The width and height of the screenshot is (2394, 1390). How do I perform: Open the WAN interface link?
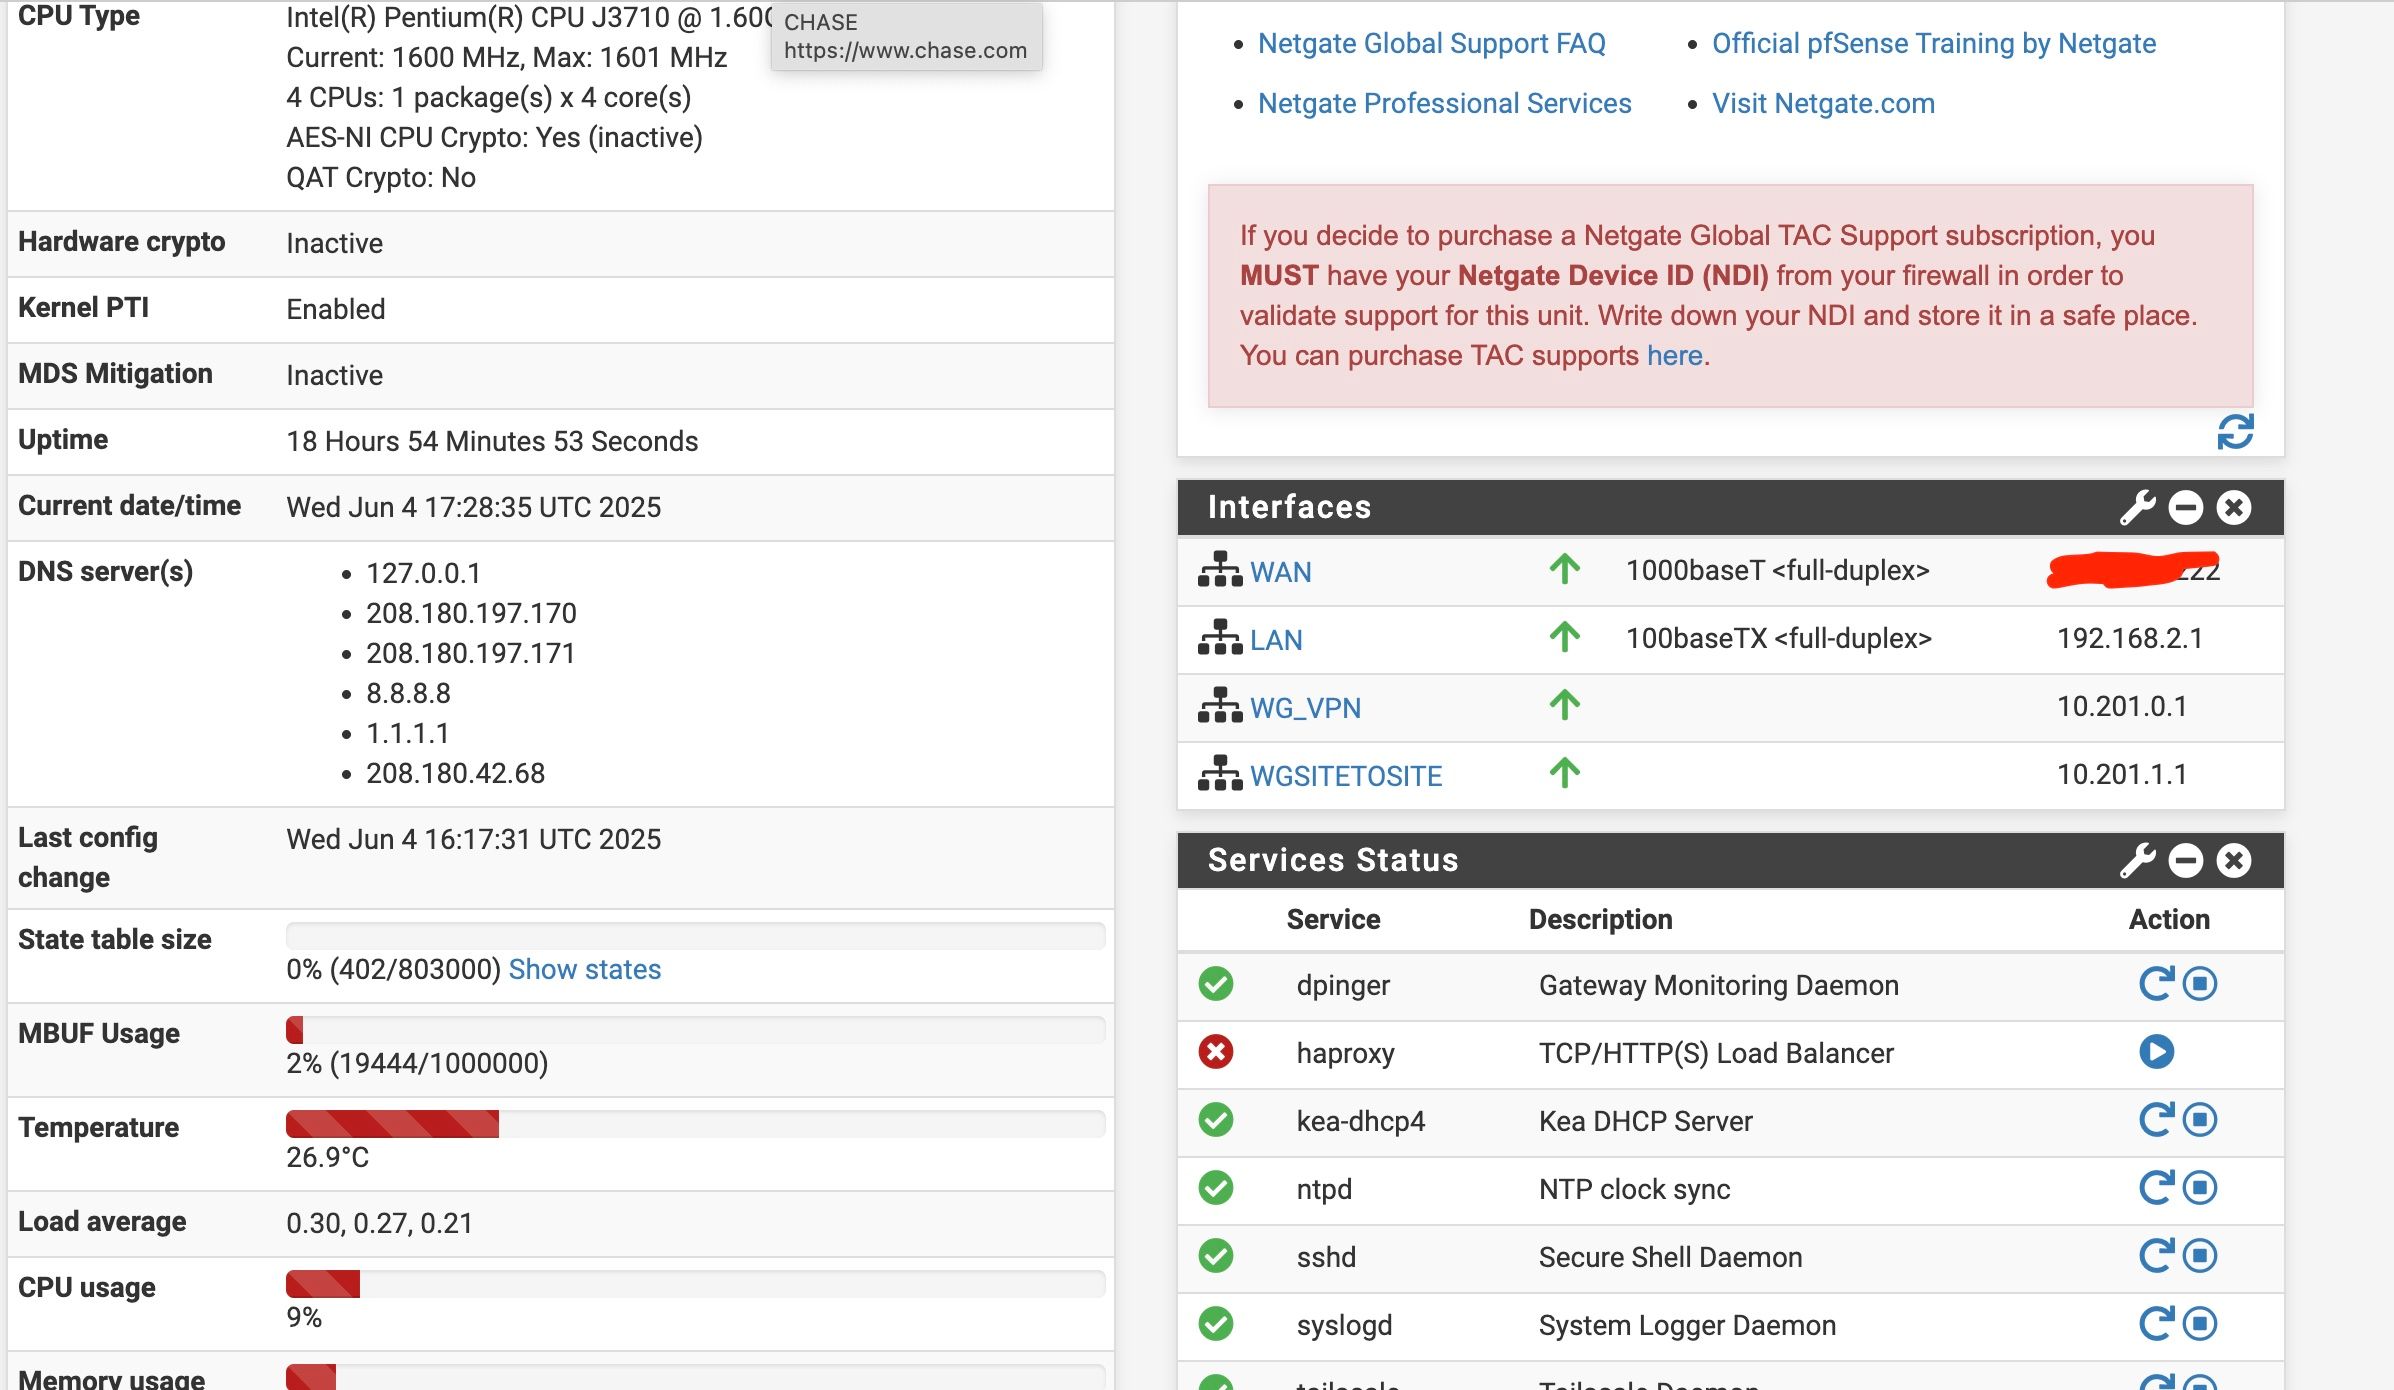(x=1280, y=572)
